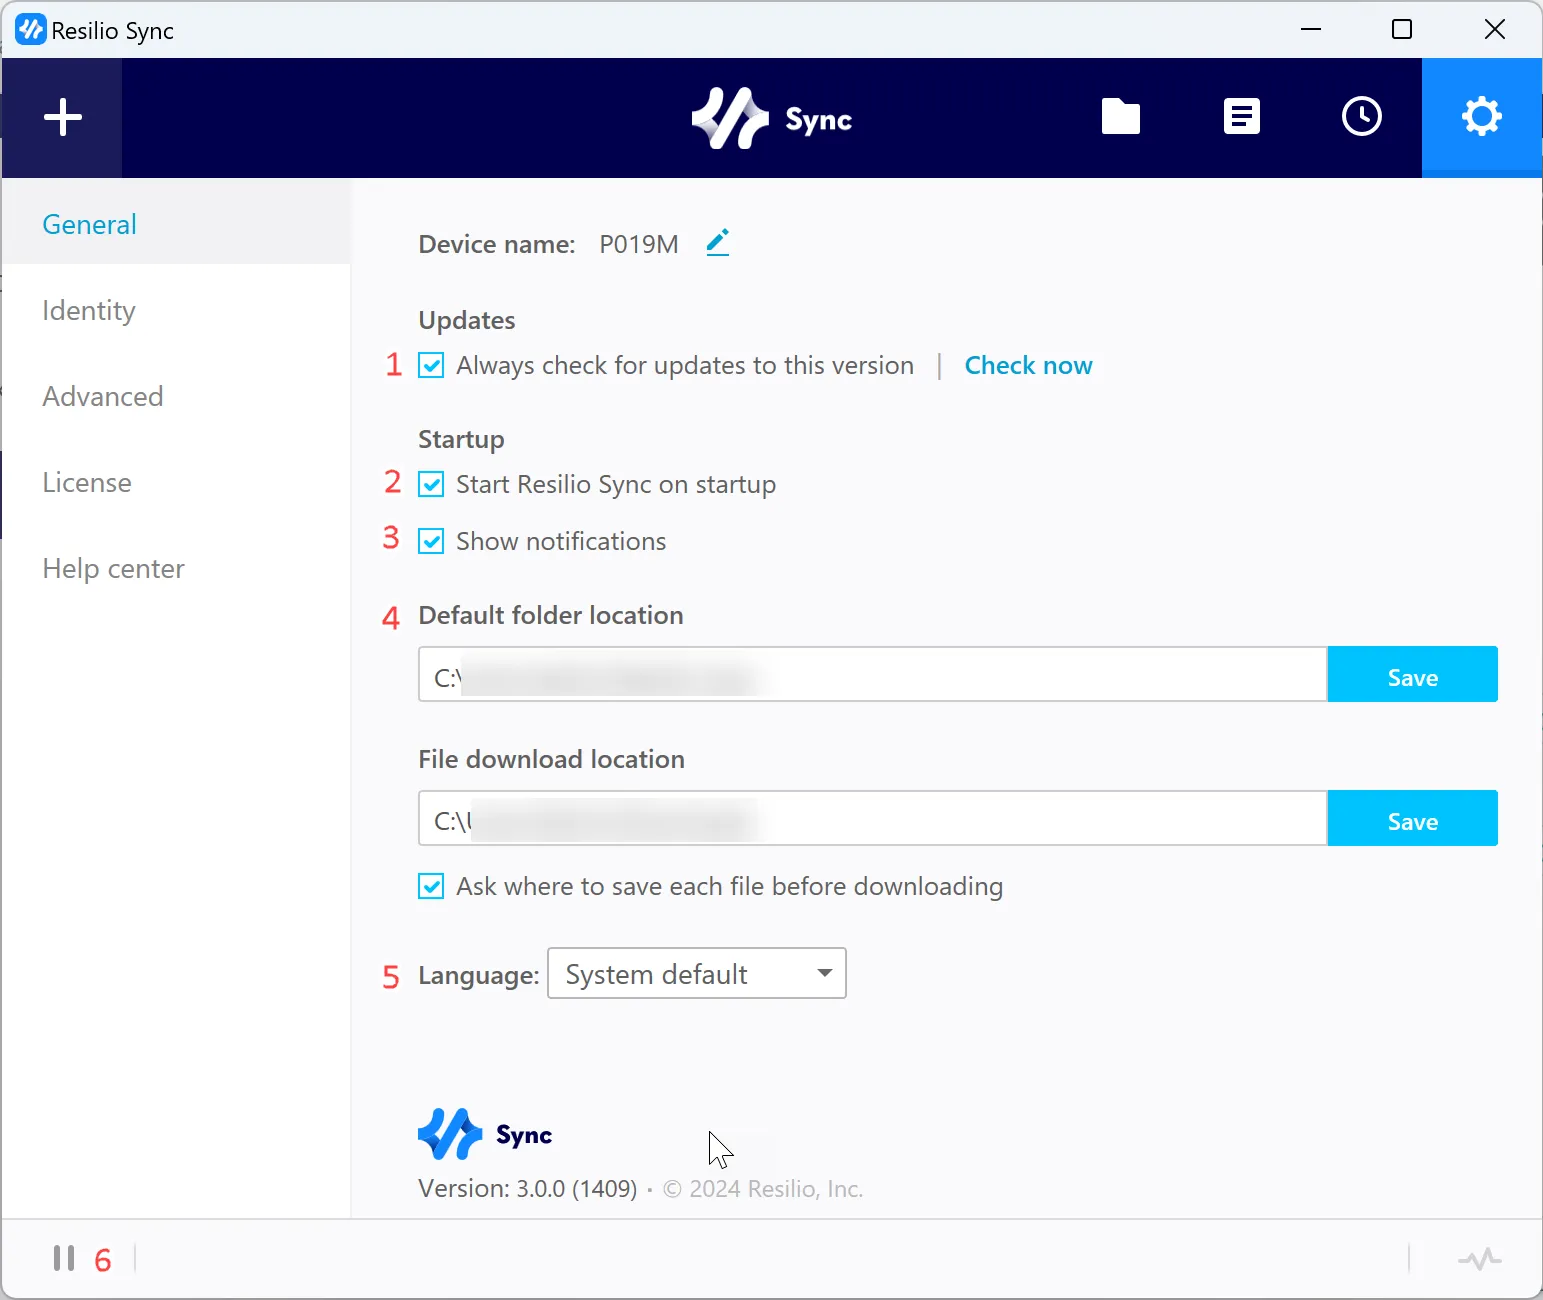Screen dimensions: 1543x1300
Task: Uncheck Always check for updates checkbox
Action: pyautogui.click(x=431, y=366)
